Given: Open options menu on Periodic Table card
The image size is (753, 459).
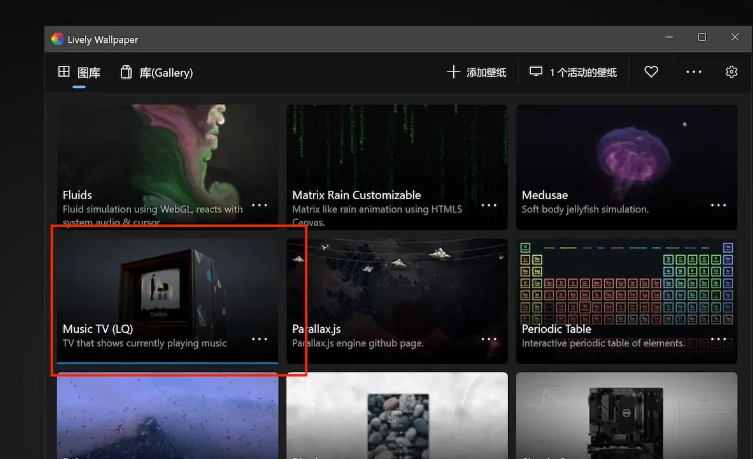Looking at the screenshot, I should point(718,339).
